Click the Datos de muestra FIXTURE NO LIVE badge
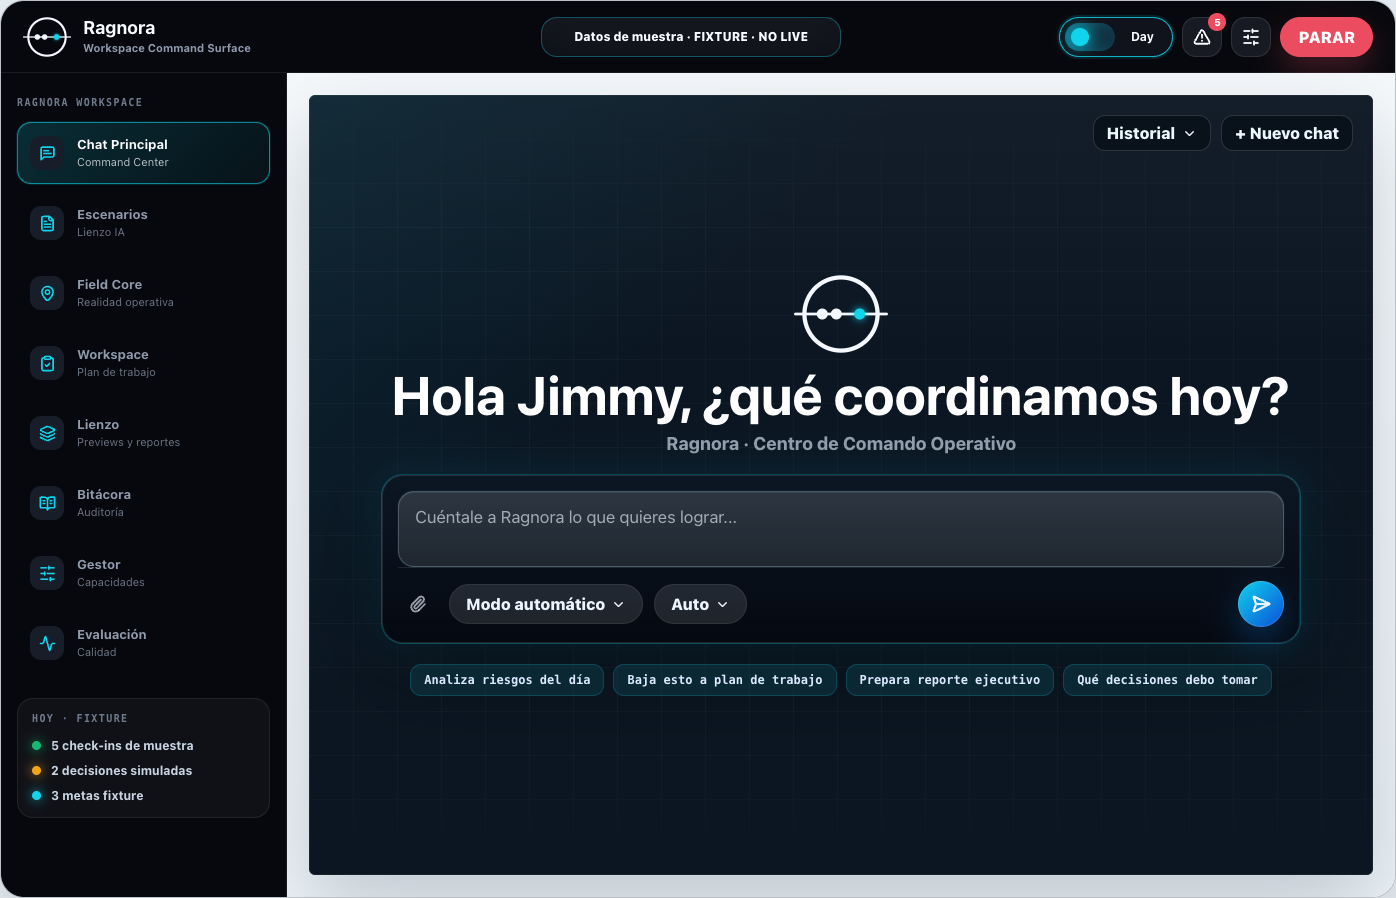 (691, 37)
